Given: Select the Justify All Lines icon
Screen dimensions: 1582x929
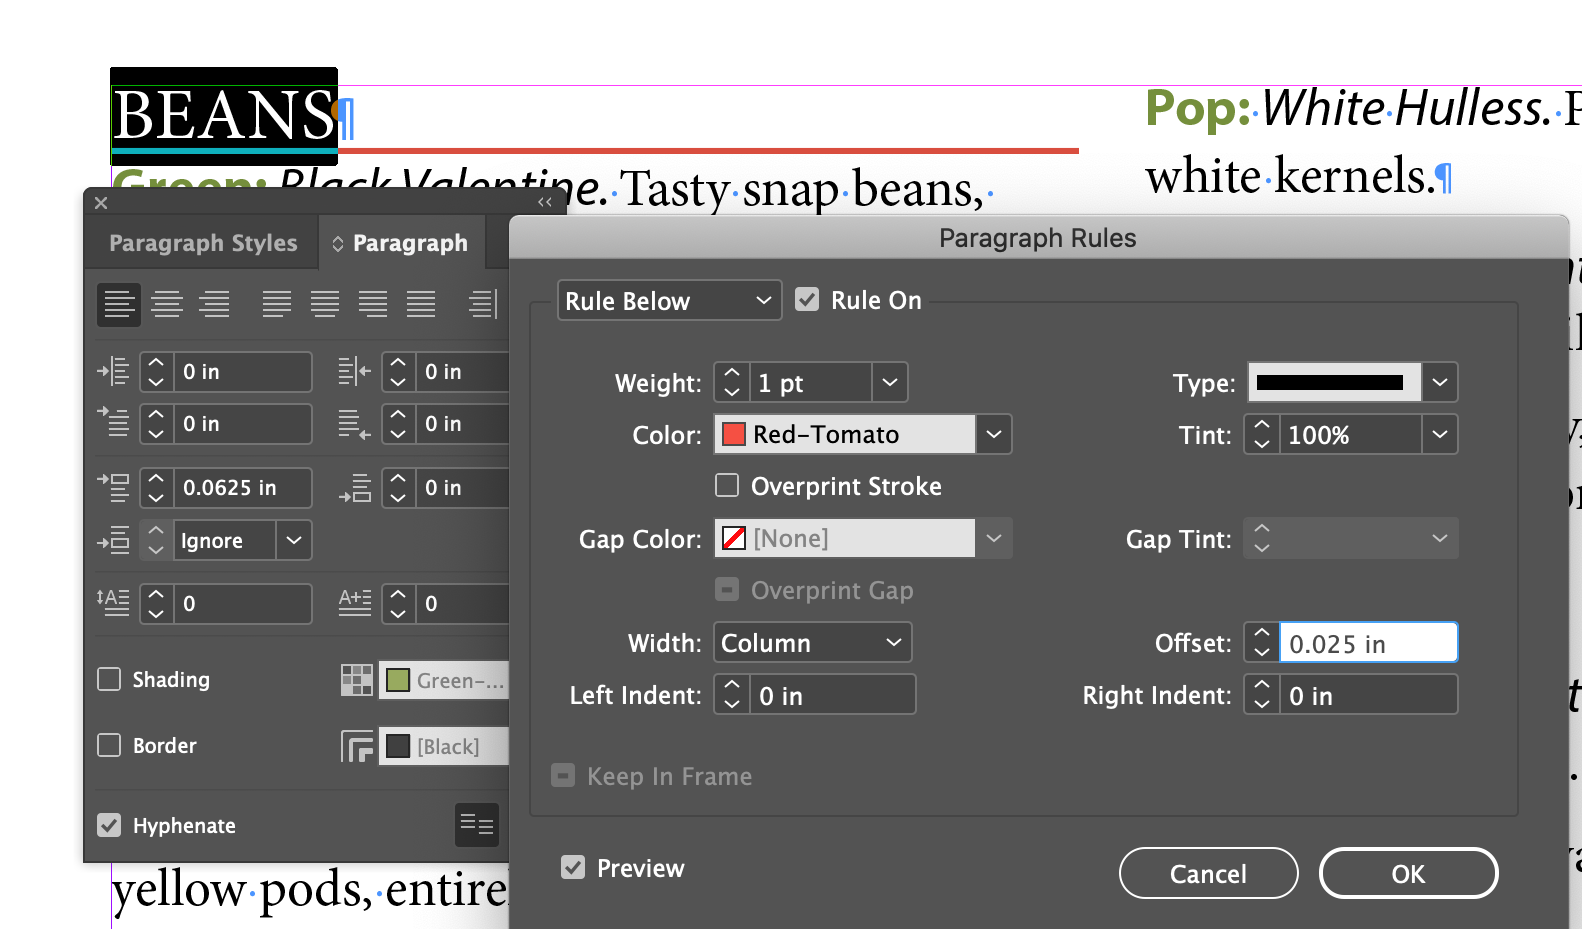Looking at the screenshot, I should tap(421, 304).
